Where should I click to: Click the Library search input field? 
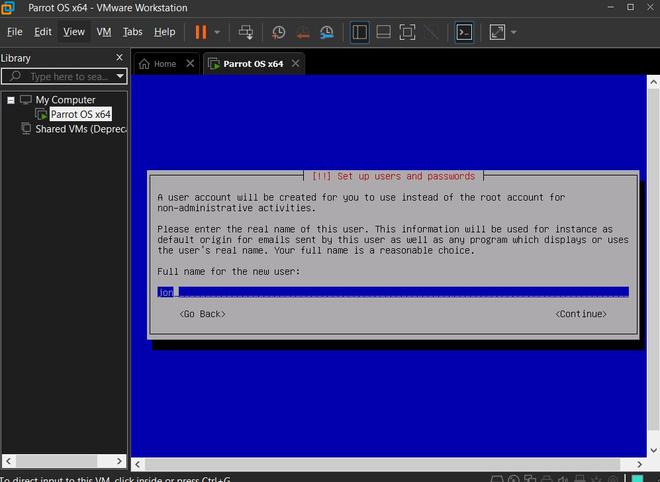[x=64, y=76]
